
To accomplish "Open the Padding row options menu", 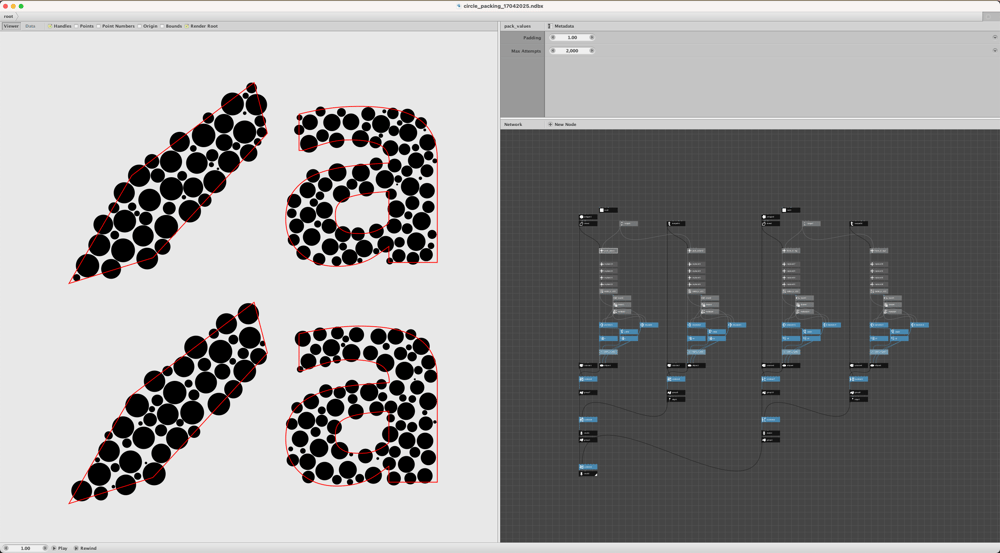I will pyautogui.click(x=994, y=37).
